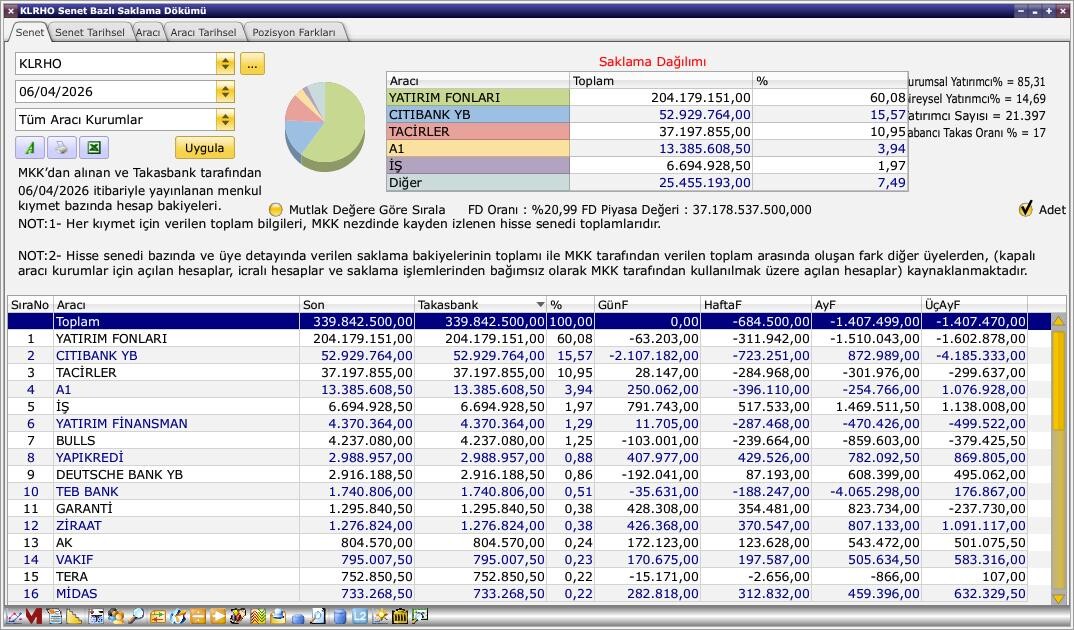Image resolution: width=1074 pixels, height=630 pixels.
Task: Click the L2 icon in bottom toolbar
Action: tap(360, 617)
